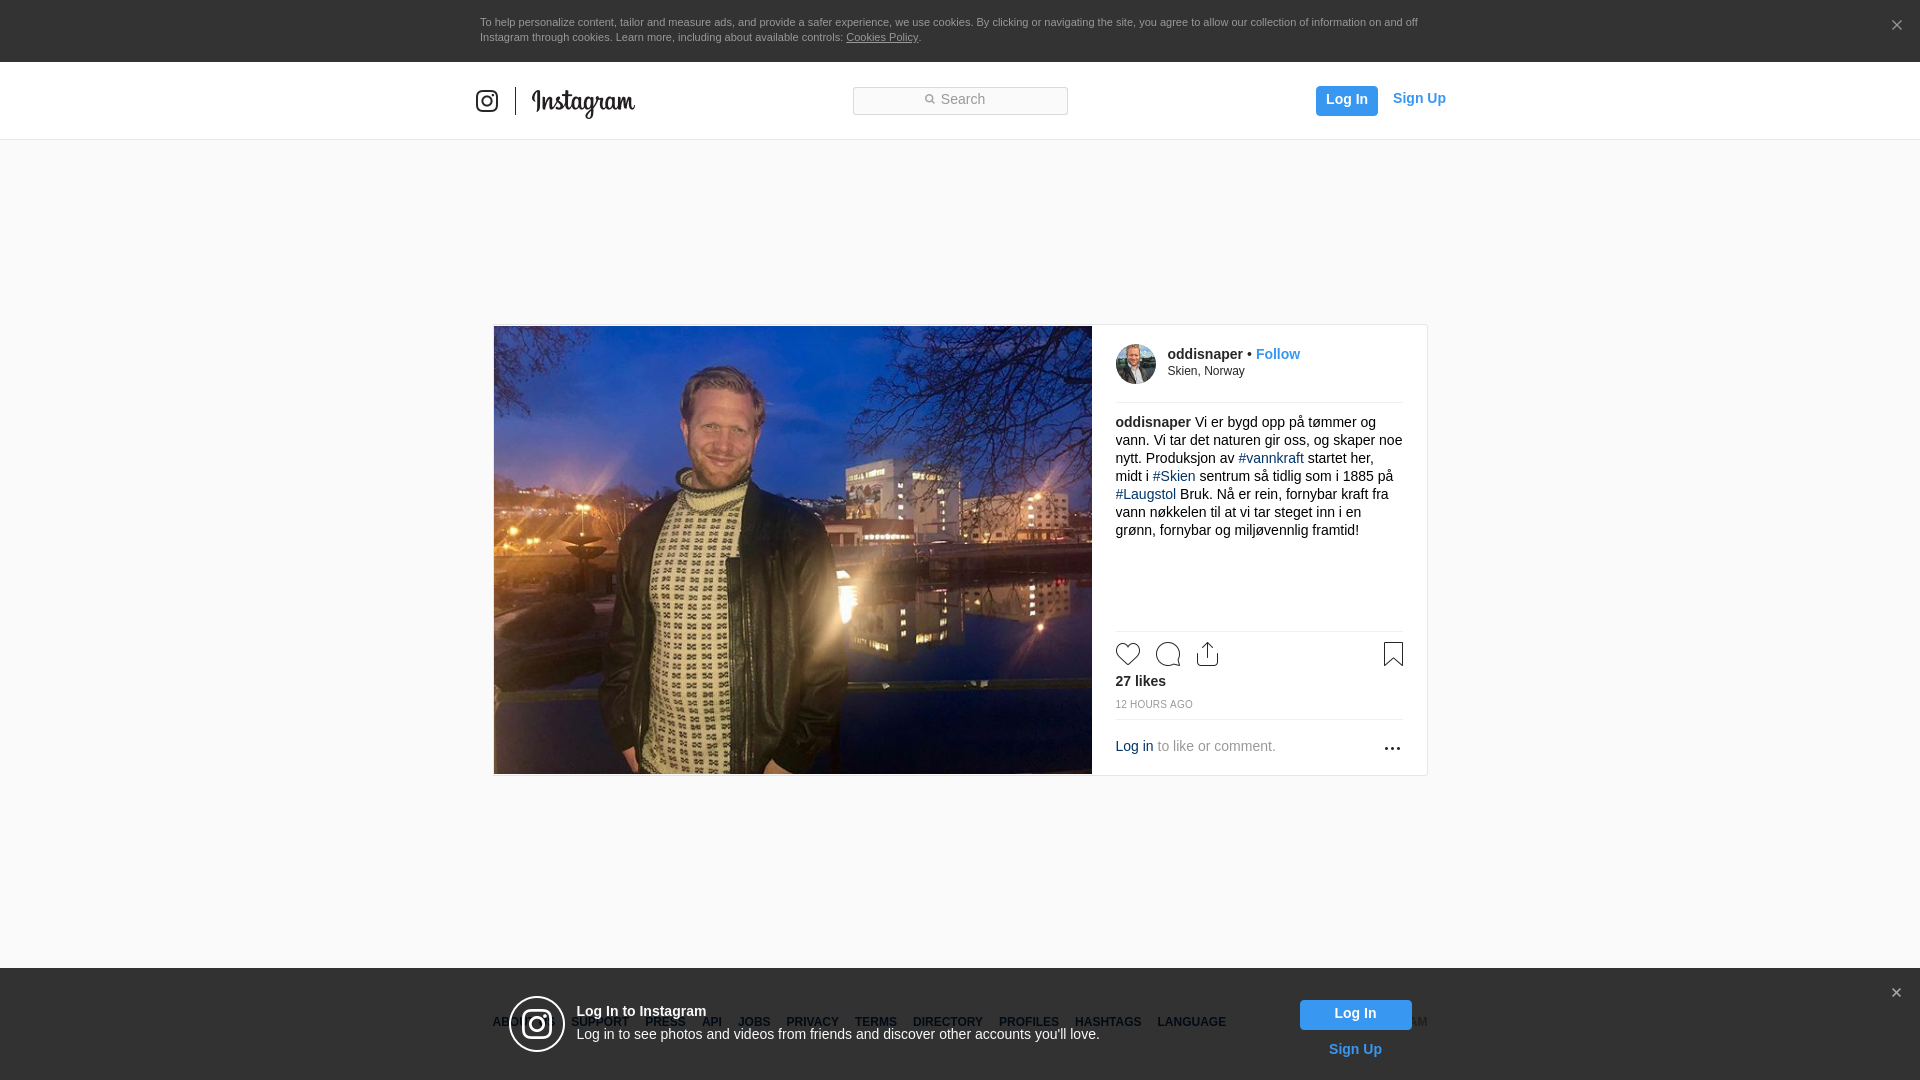Image resolution: width=1920 pixels, height=1080 pixels.
Task: Open the Cookies Policy link
Action: pos(881,37)
